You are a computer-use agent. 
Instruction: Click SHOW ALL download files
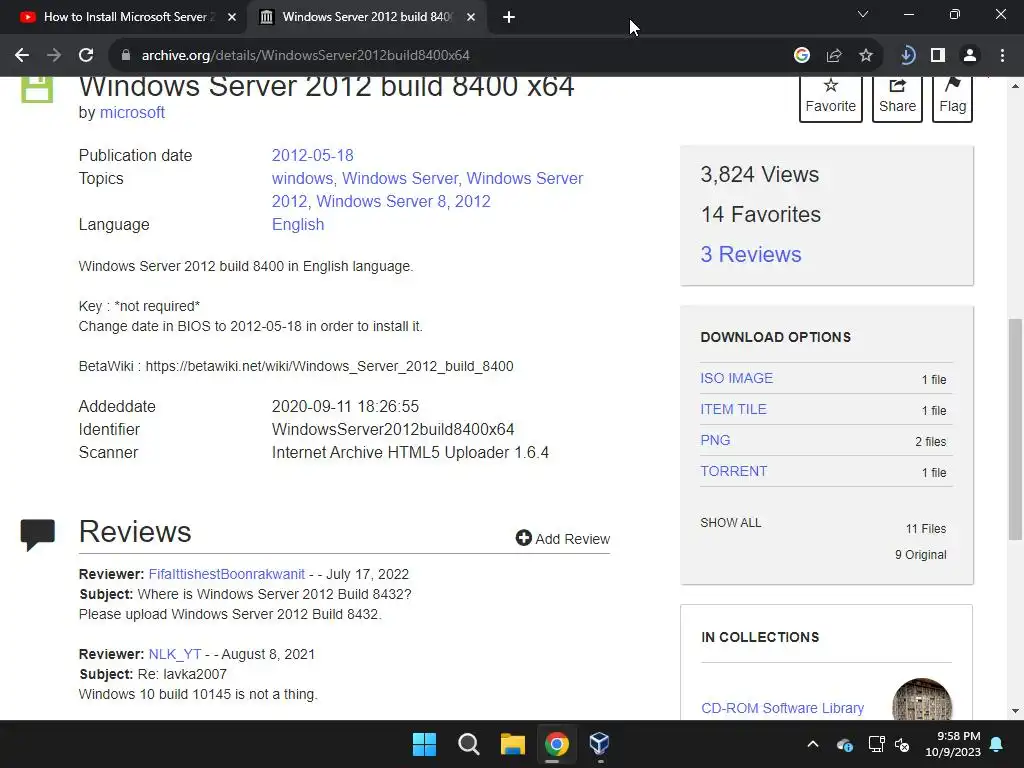click(731, 522)
